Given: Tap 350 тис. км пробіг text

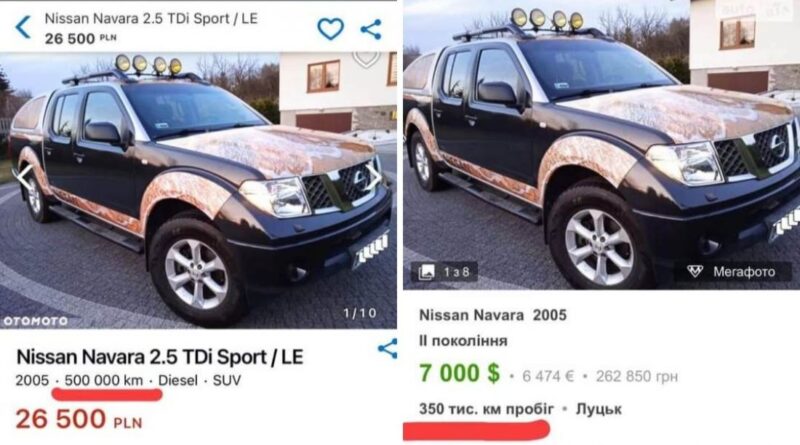Looking at the screenshot, I should pyautogui.click(x=486, y=409).
